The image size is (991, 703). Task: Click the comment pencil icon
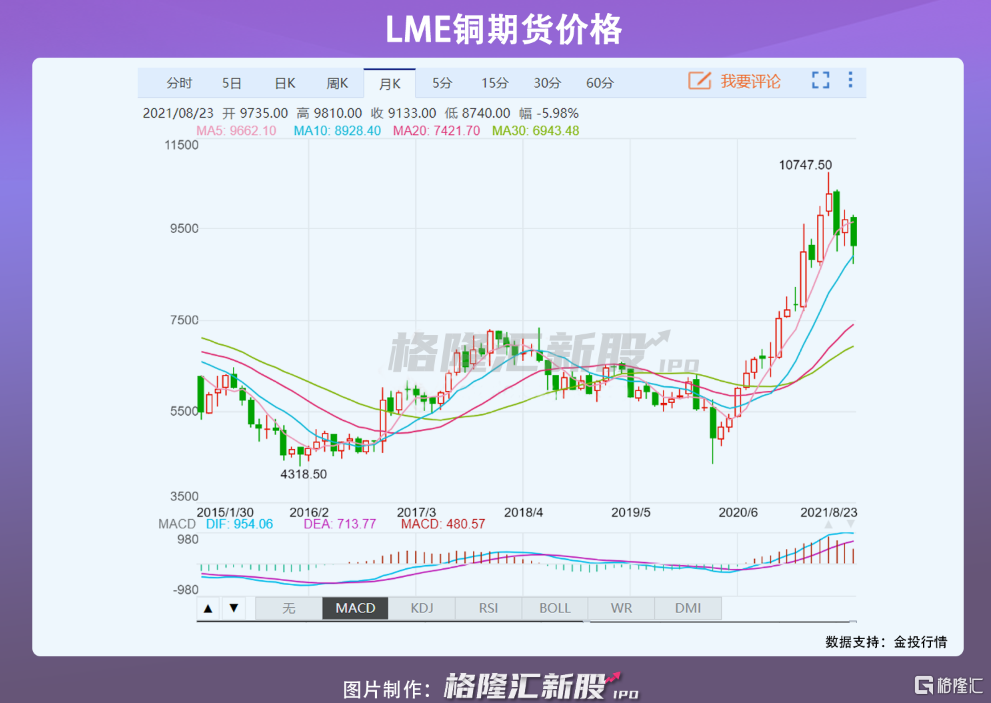click(699, 81)
